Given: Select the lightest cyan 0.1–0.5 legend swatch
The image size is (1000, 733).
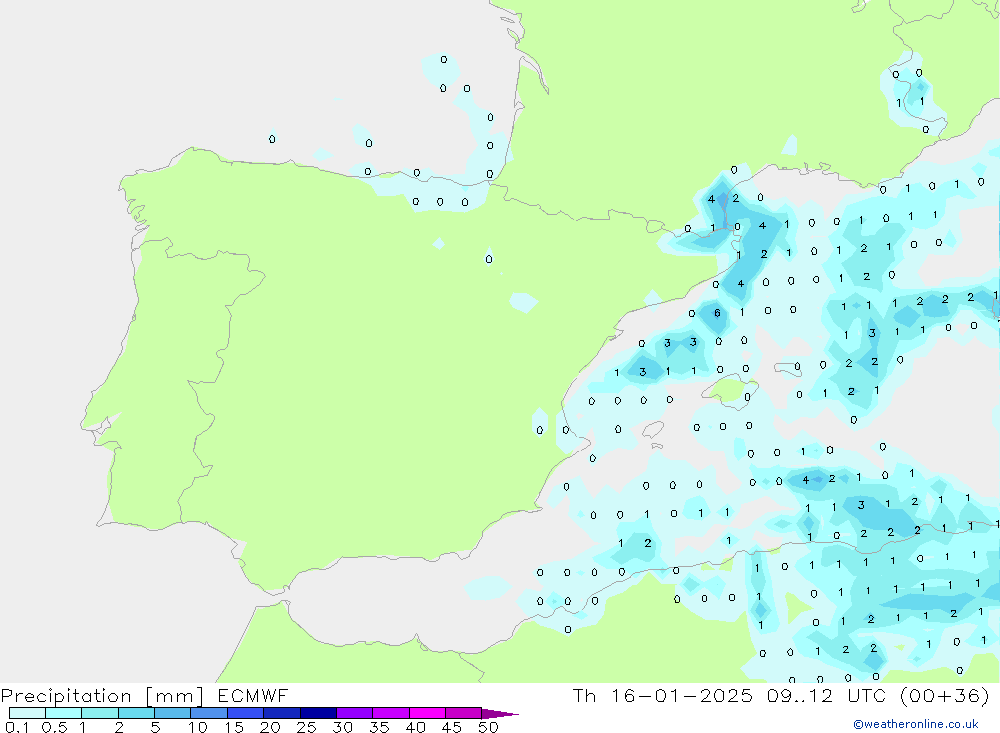Looking at the screenshot, I should 27,713.
